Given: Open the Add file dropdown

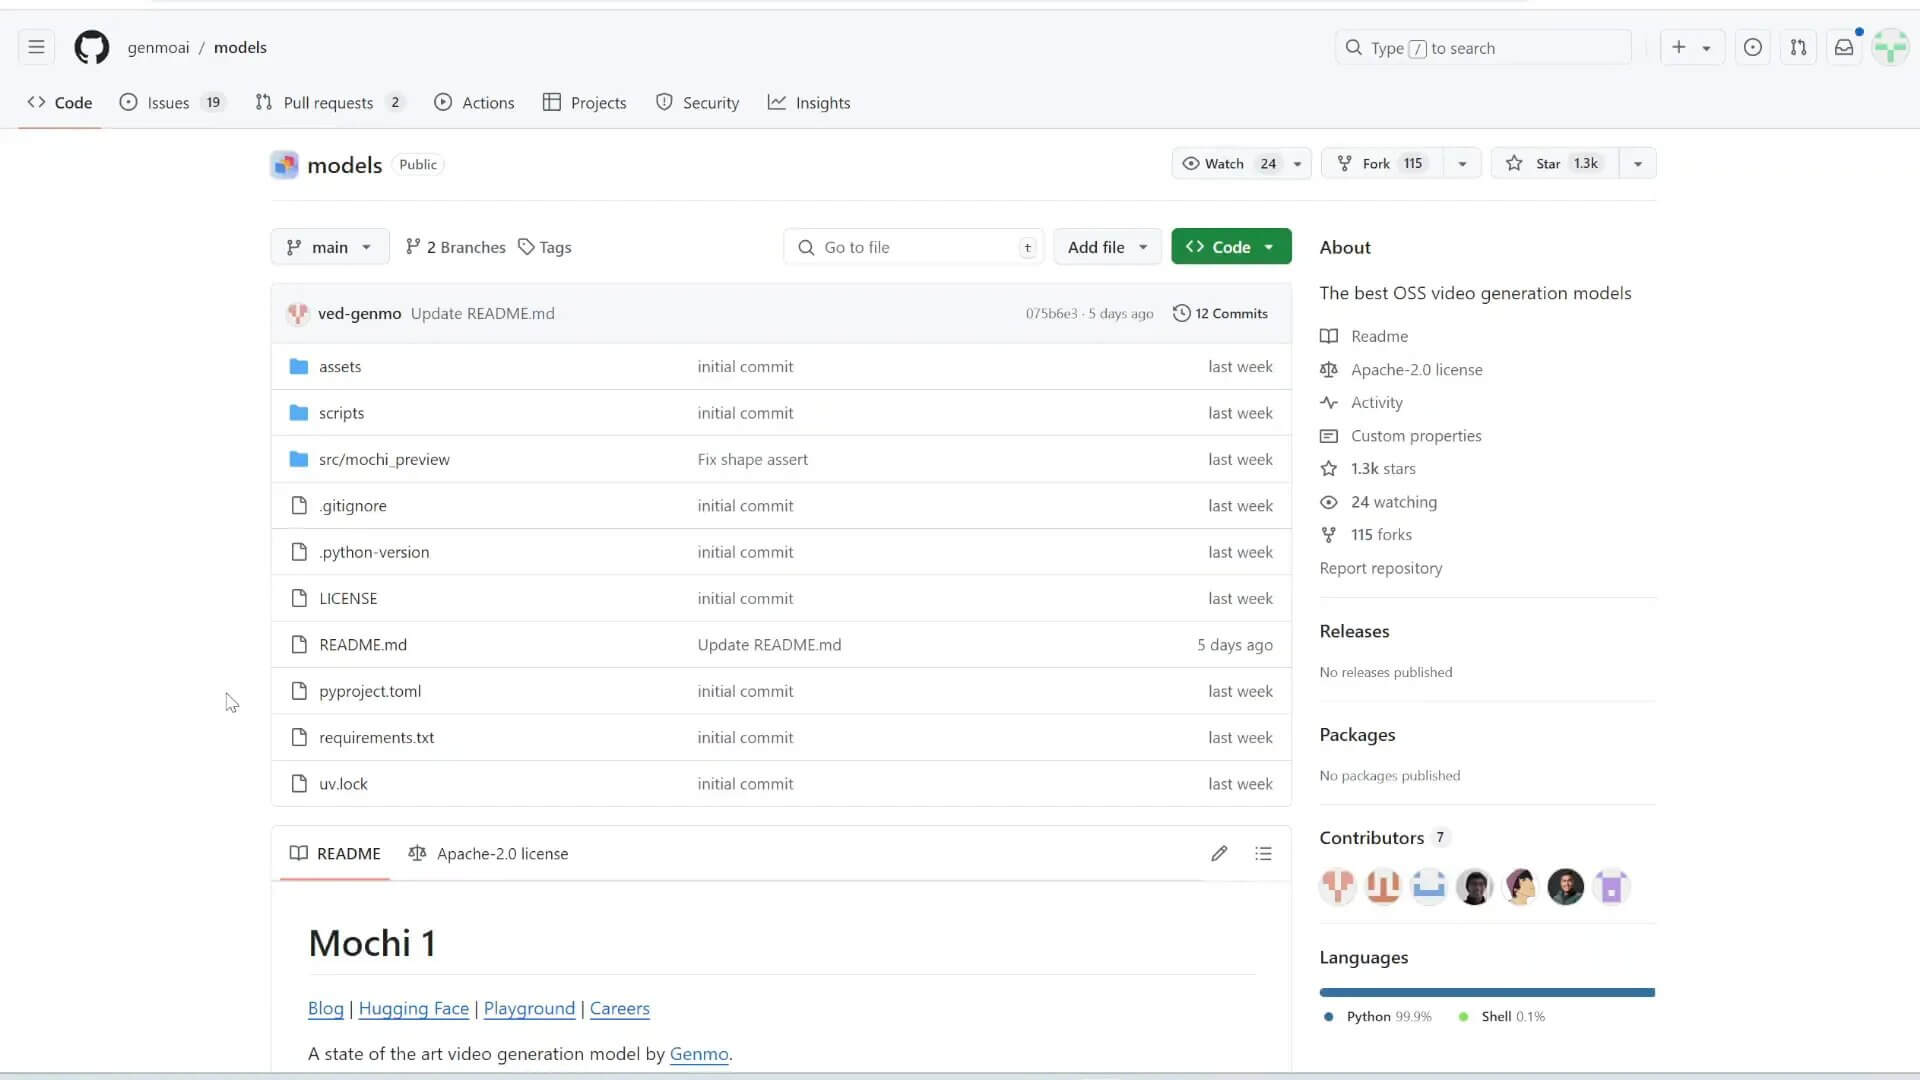Looking at the screenshot, I should pos(1106,247).
